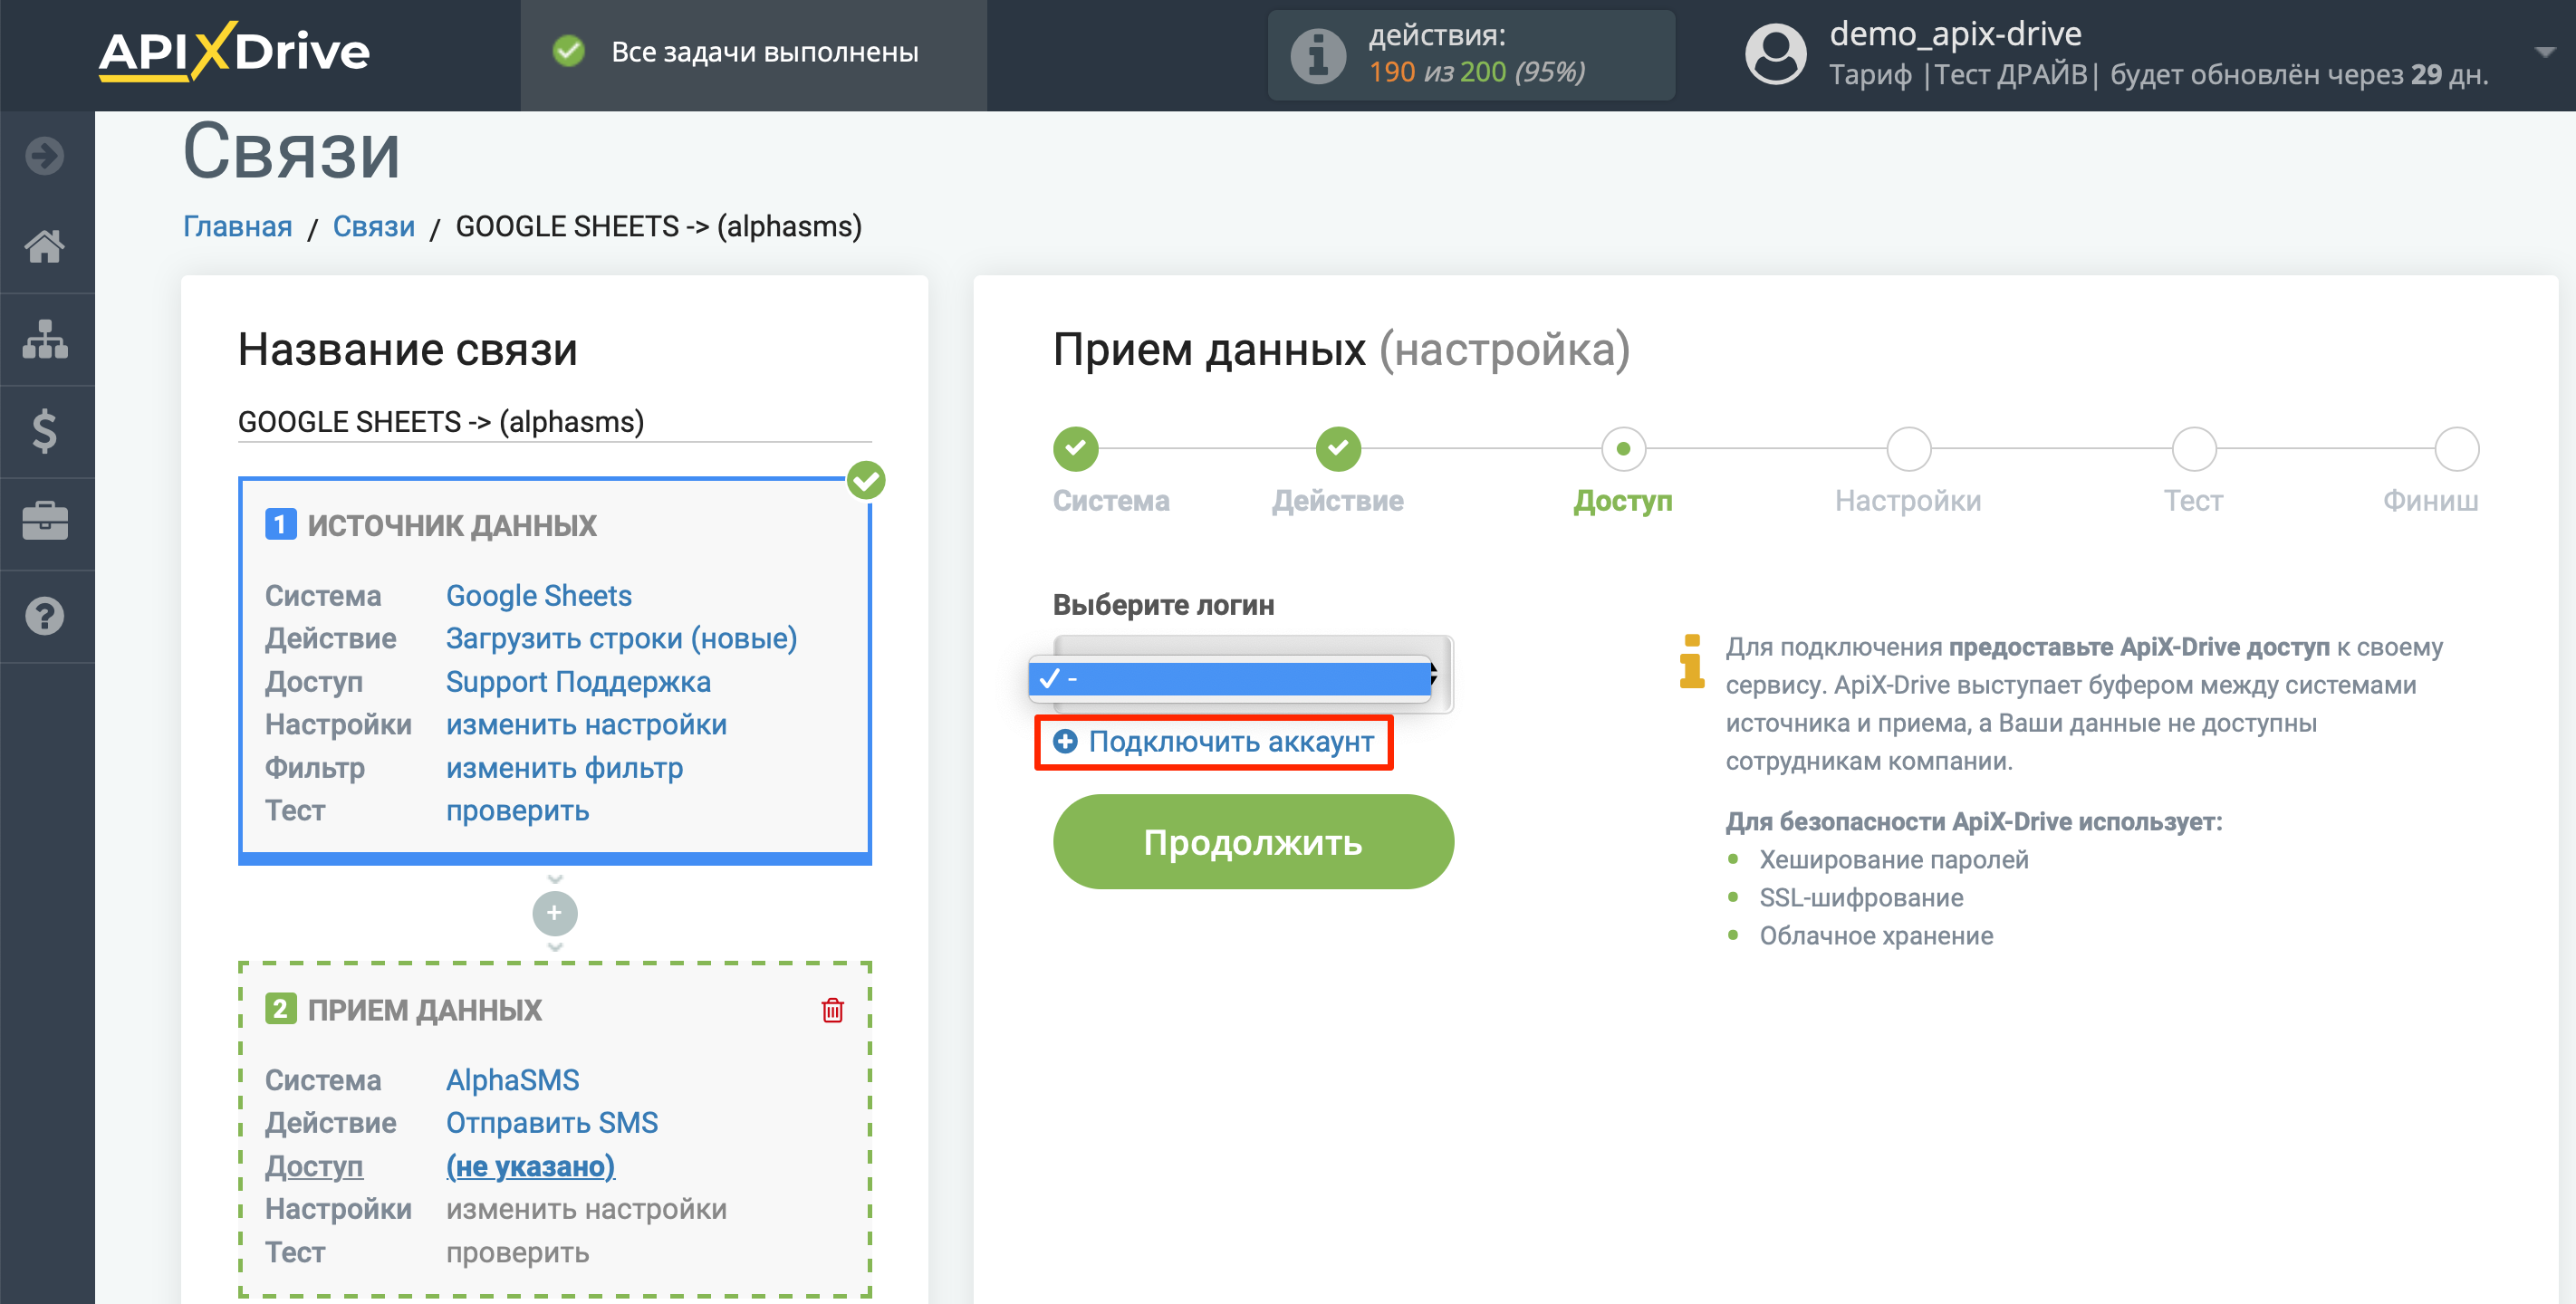Click the plus icon between data blocks
The image size is (2576, 1304).
pyautogui.click(x=555, y=913)
